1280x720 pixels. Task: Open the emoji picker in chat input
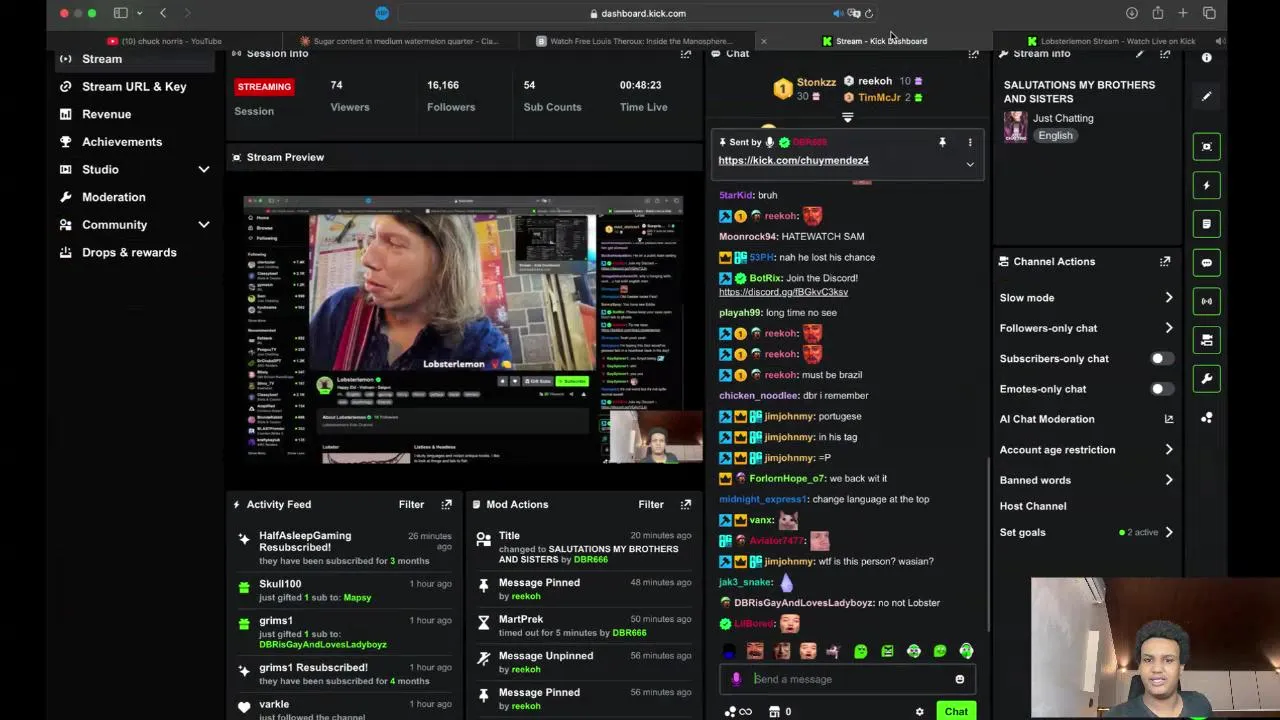(959, 679)
